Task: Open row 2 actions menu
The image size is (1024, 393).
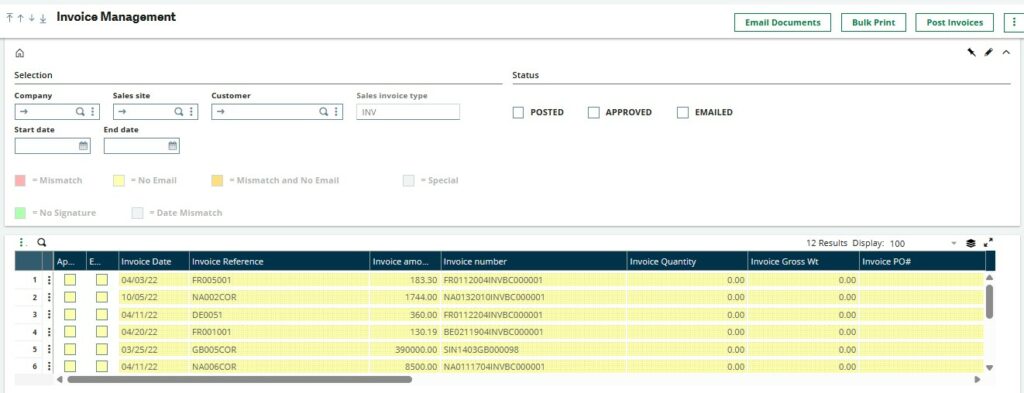Action: point(48,297)
